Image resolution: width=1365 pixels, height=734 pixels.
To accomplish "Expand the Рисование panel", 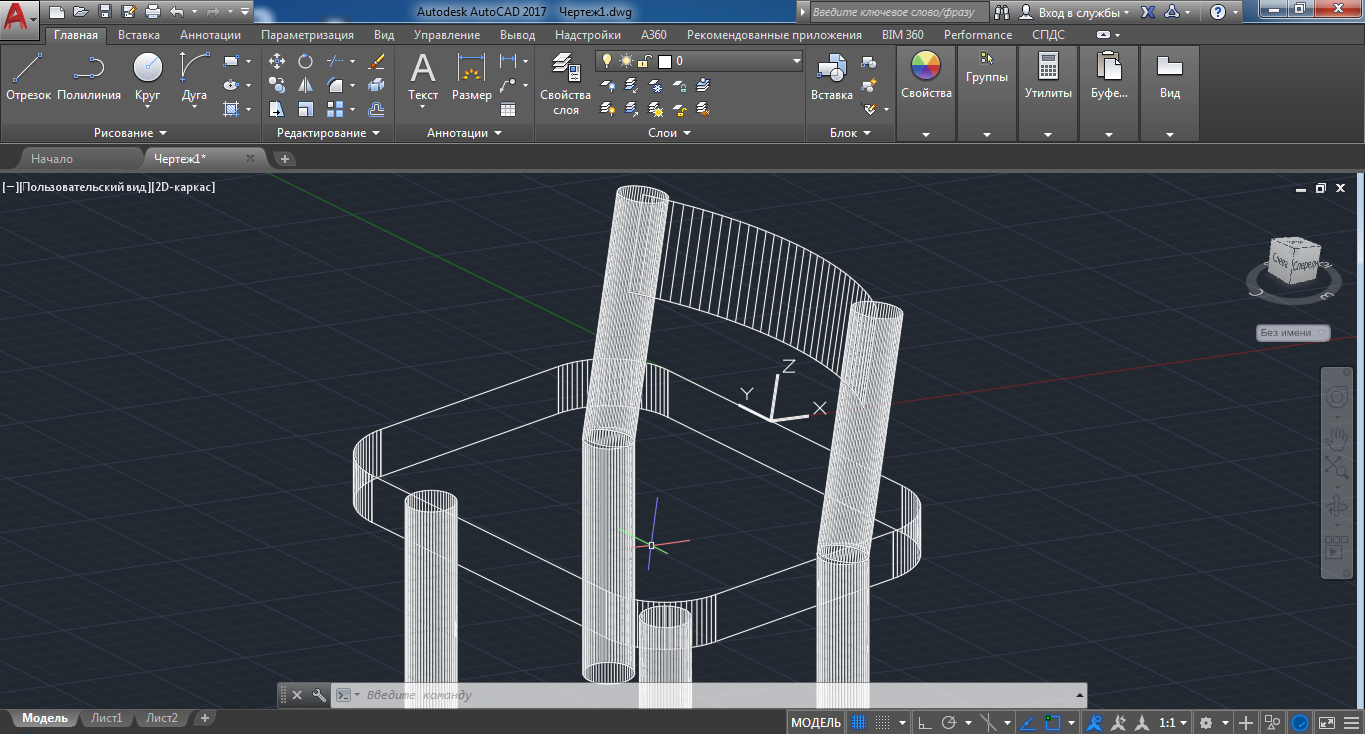I will (x=130, y=133).
